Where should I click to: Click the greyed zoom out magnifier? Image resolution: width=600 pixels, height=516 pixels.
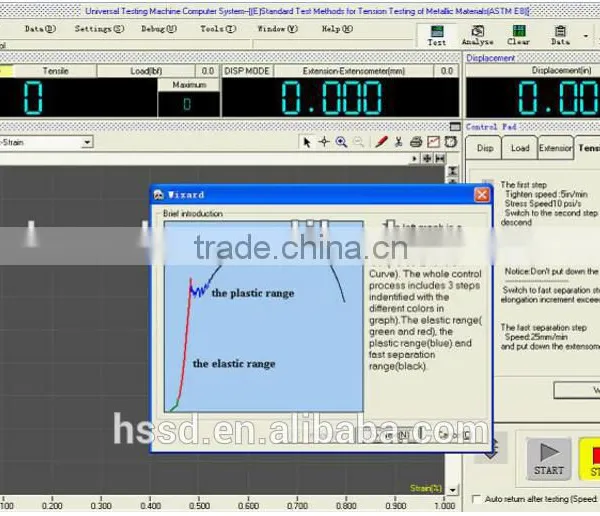[358, 142]
